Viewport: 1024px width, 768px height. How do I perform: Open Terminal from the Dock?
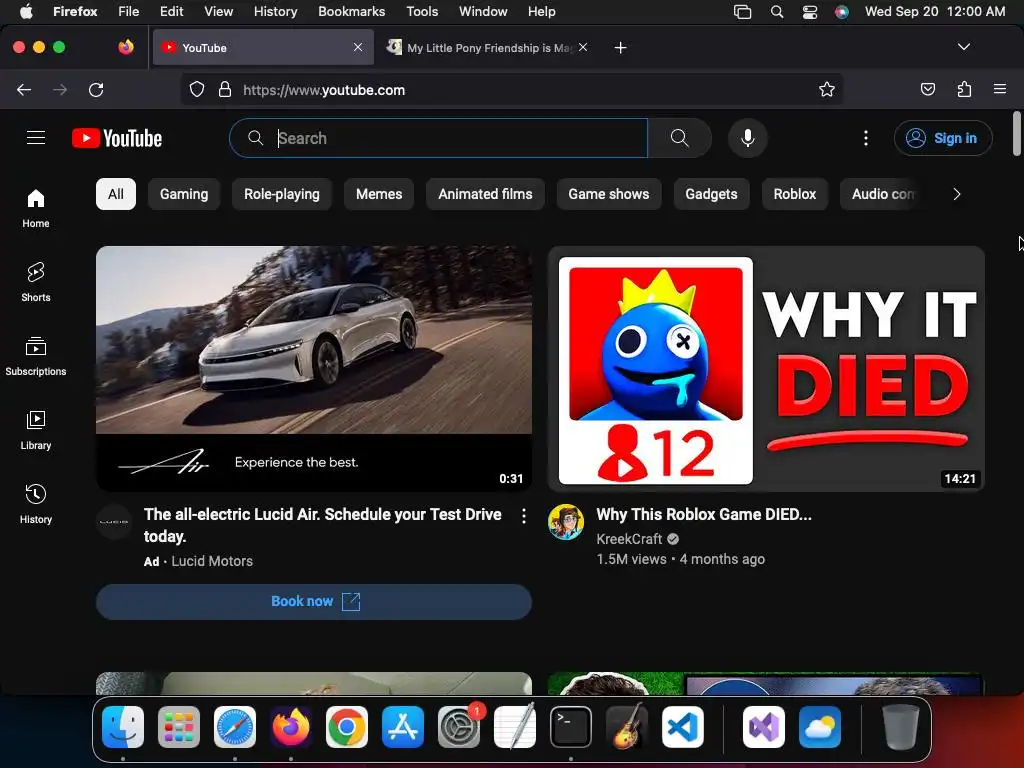tap(571, 727)
